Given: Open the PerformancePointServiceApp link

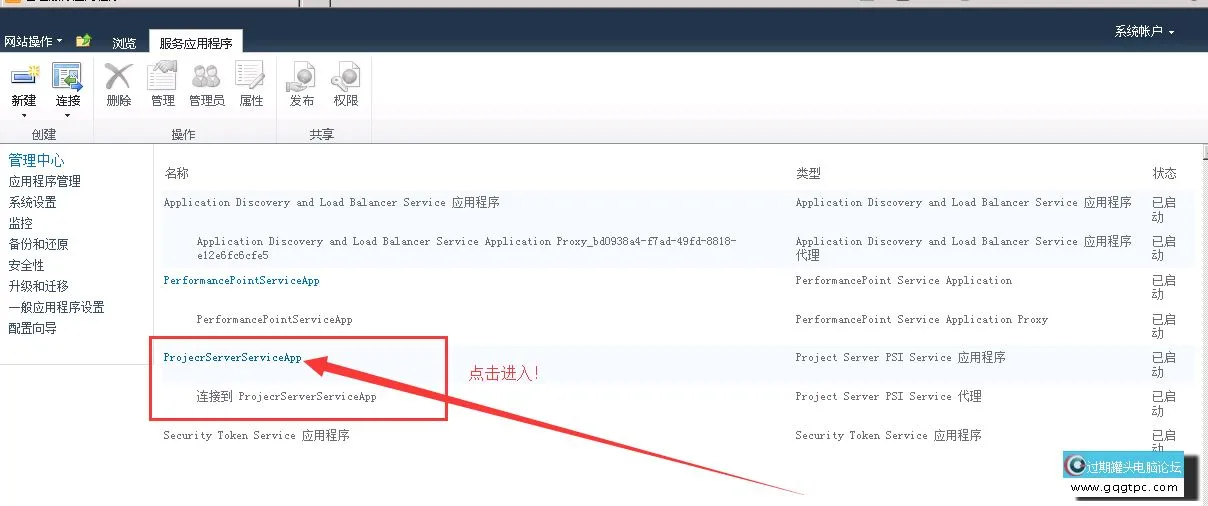Looking at the screenshot, I should click(241, 281).
